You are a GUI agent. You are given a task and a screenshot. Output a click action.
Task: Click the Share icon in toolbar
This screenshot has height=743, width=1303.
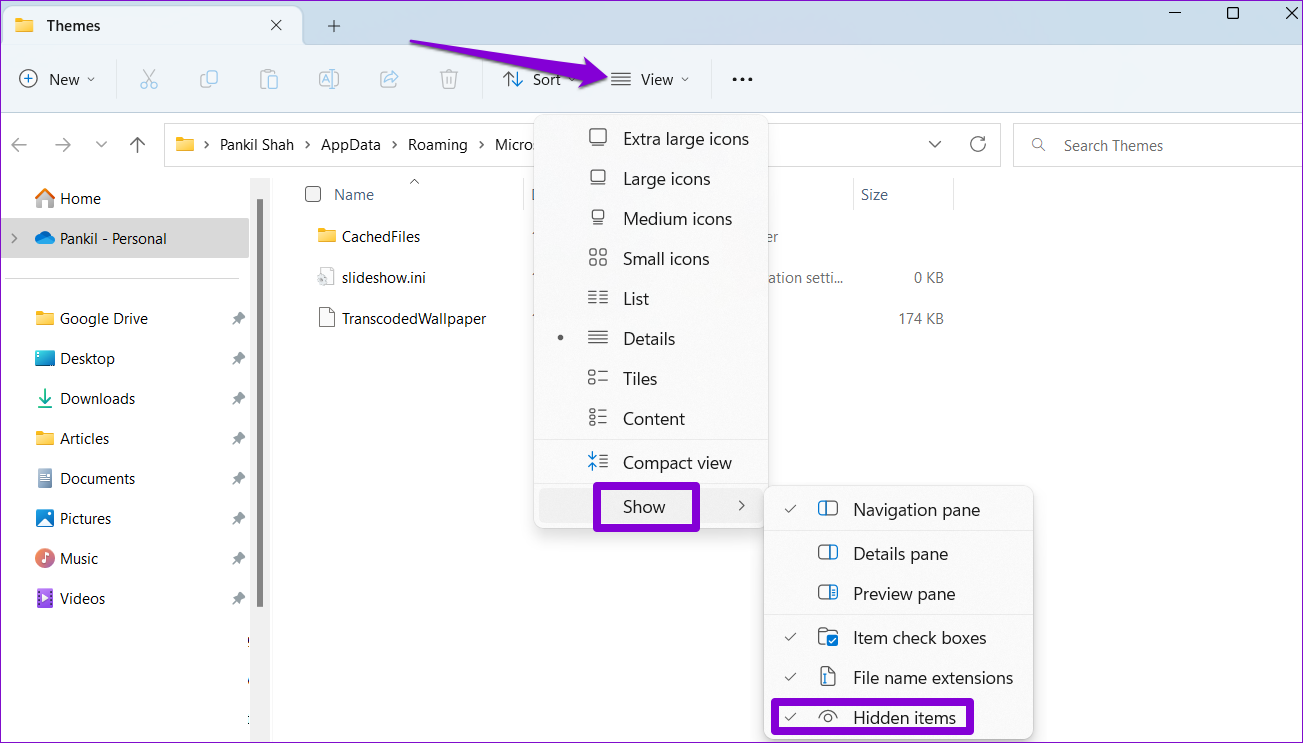(390, 79)
